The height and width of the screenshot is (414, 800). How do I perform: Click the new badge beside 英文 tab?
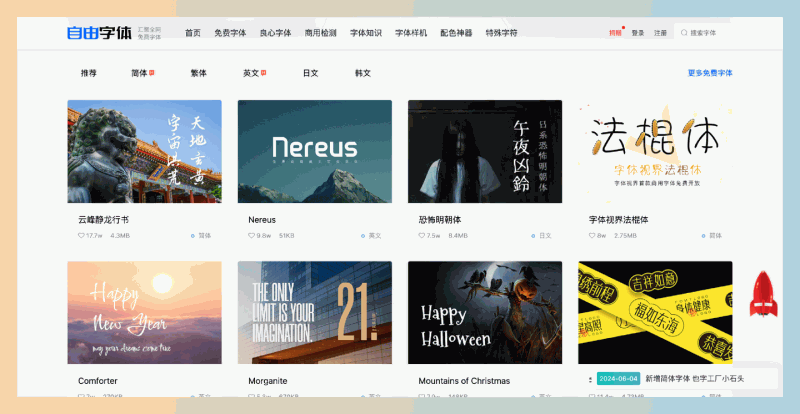263,73
